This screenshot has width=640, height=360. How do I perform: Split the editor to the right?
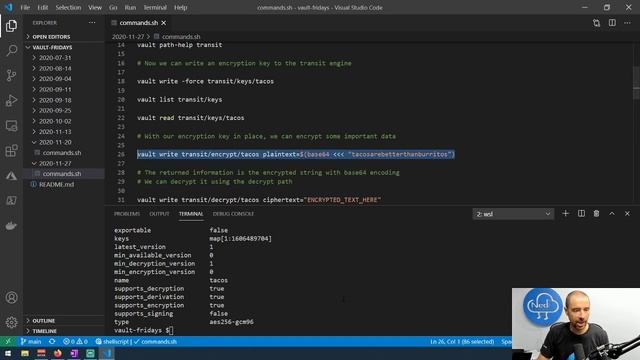point(612,23)
